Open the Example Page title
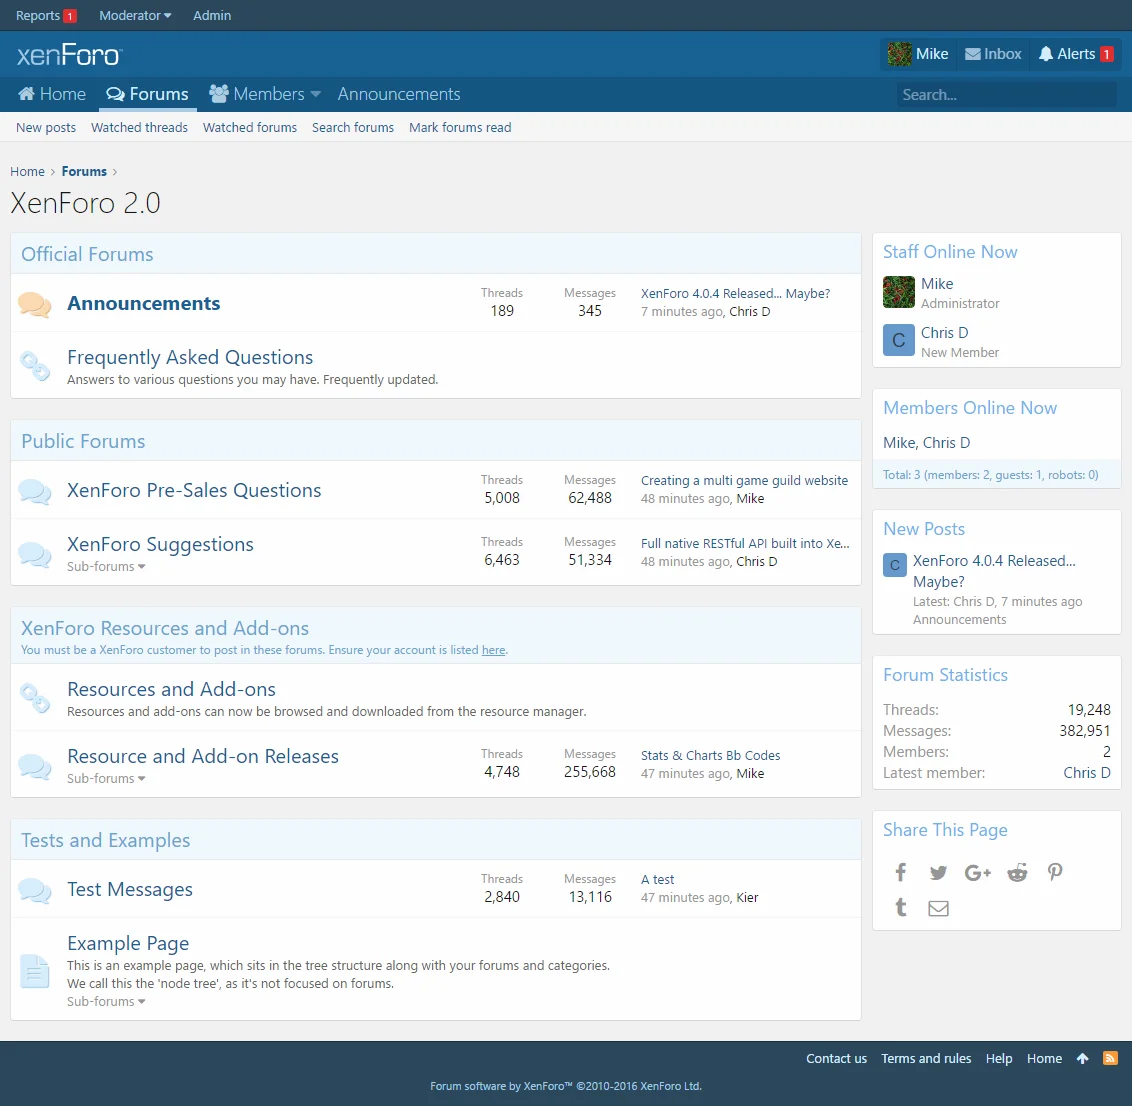1132x1106 pixels. click(x=128, y=944)
